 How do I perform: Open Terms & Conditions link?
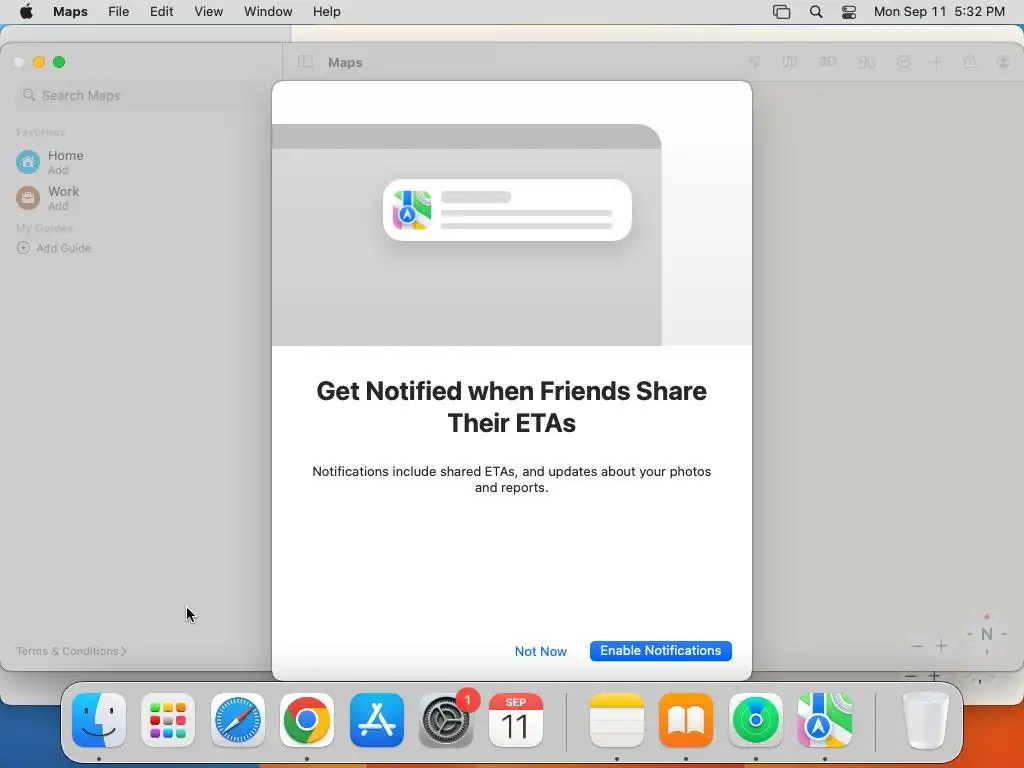[71, 651]
